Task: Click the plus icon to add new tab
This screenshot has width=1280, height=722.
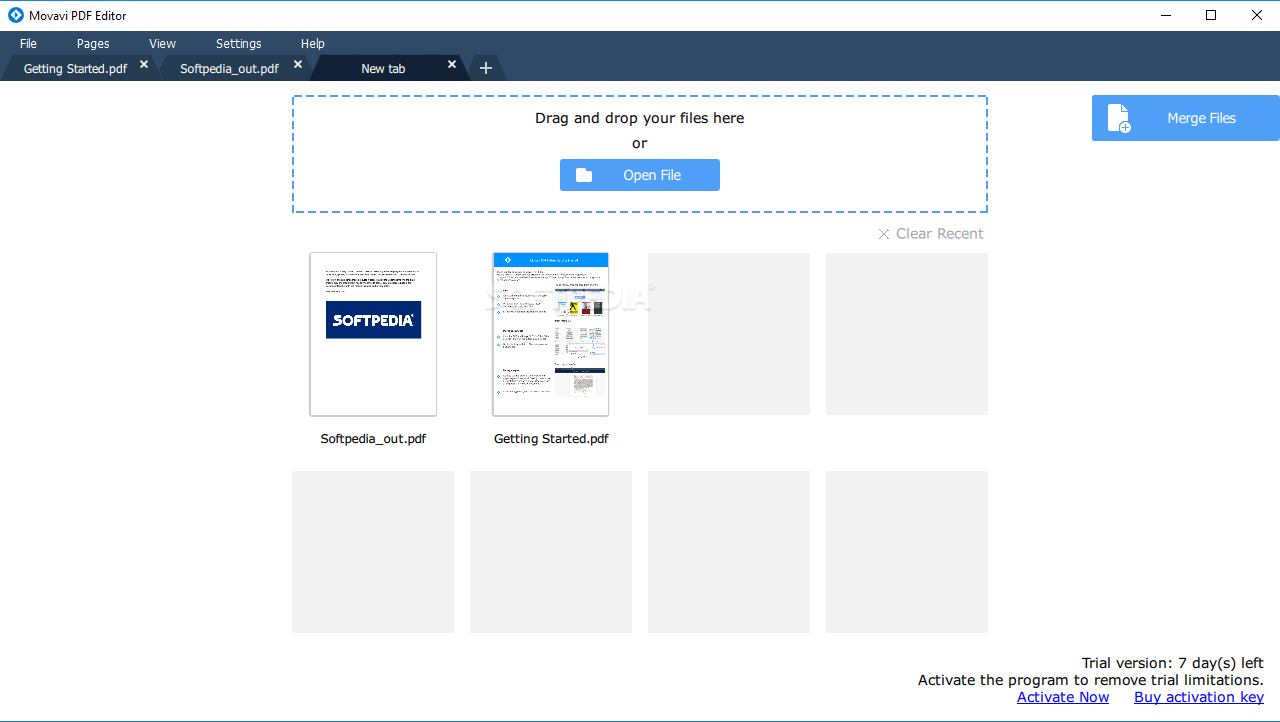Action: (x=486, y=68)
